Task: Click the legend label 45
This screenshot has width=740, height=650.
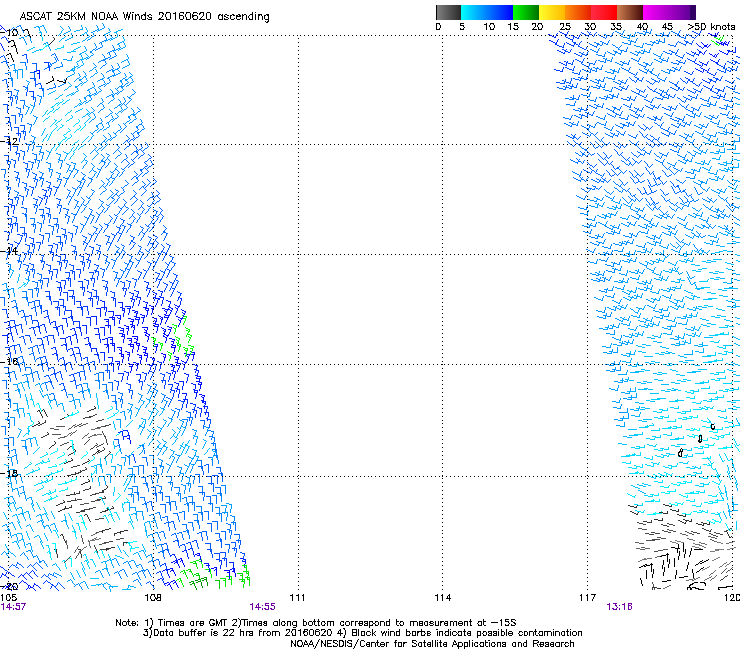Action: pos(667,27)
